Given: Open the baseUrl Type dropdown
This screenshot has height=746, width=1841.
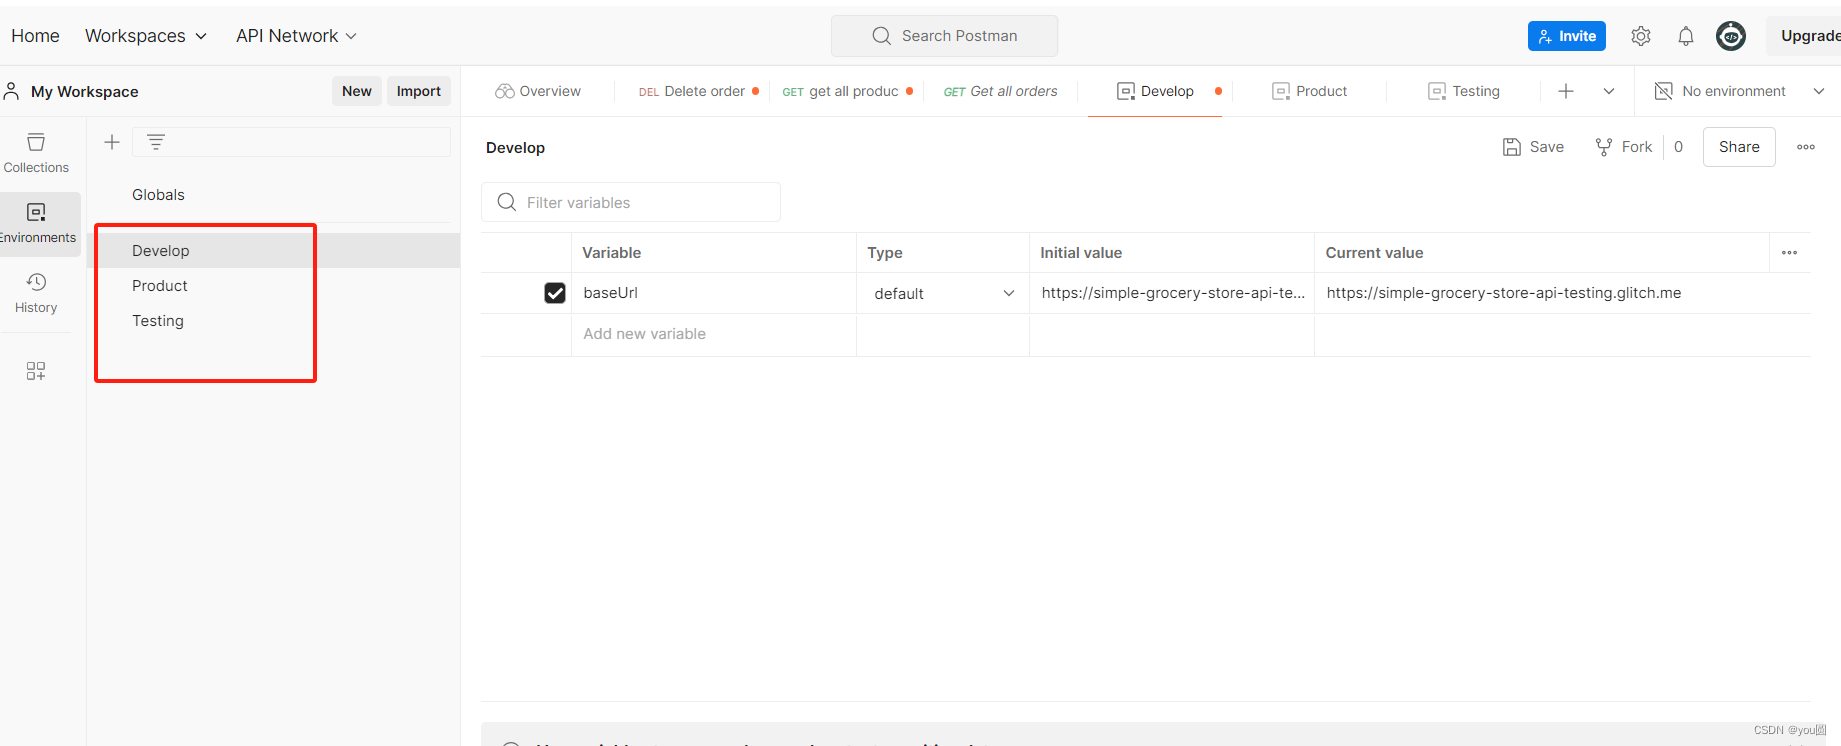Looking at the screenshot, I should coord(943,293).
